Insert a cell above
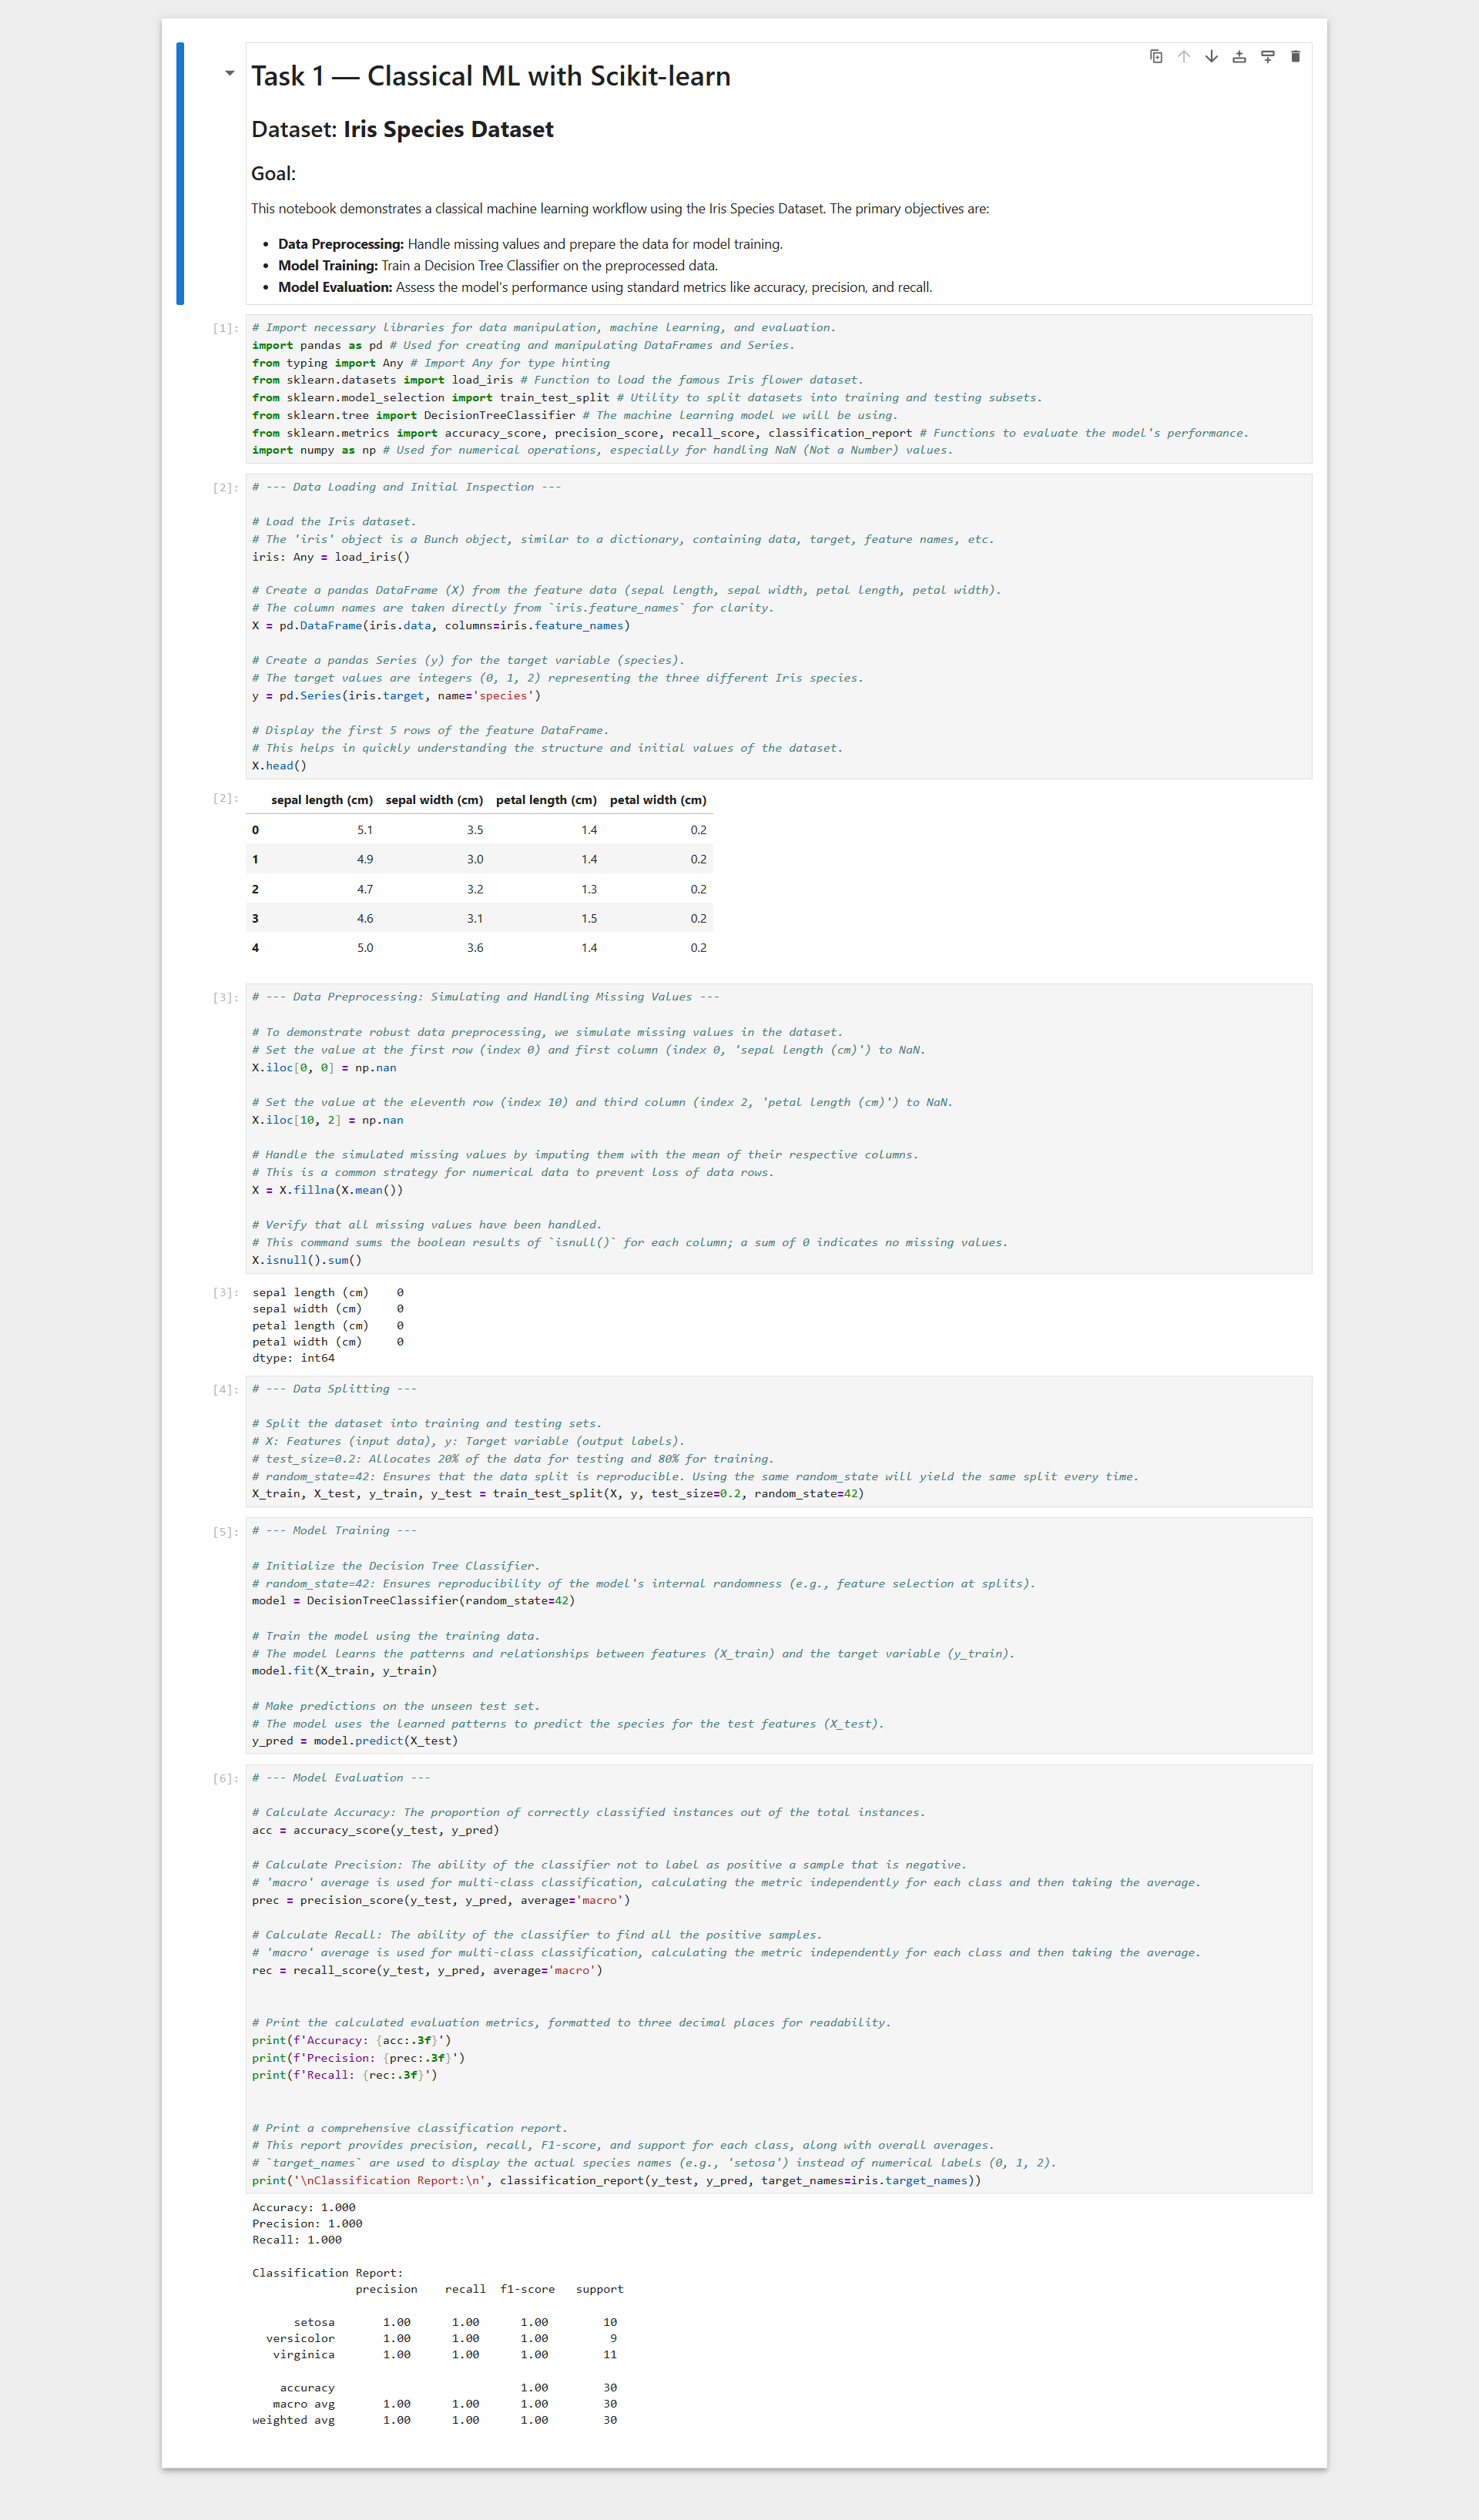 [1239, 57]
